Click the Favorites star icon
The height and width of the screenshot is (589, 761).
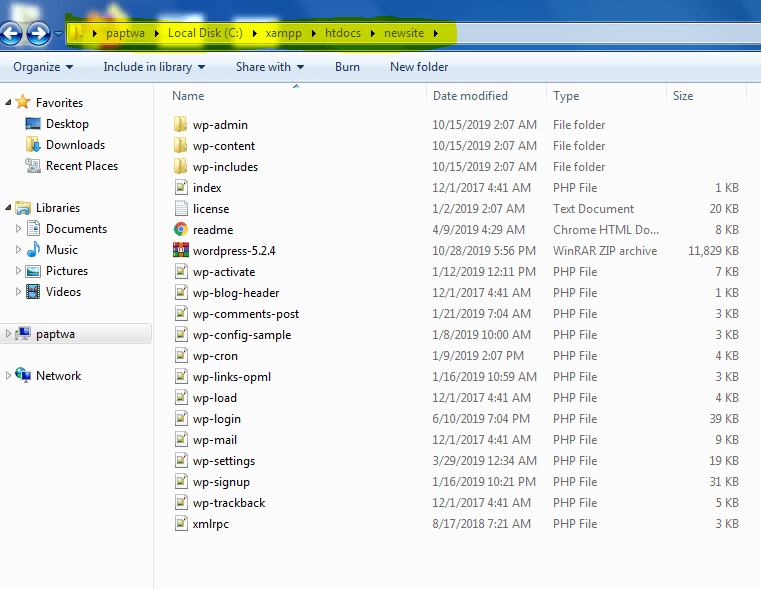tap(23, 102)
